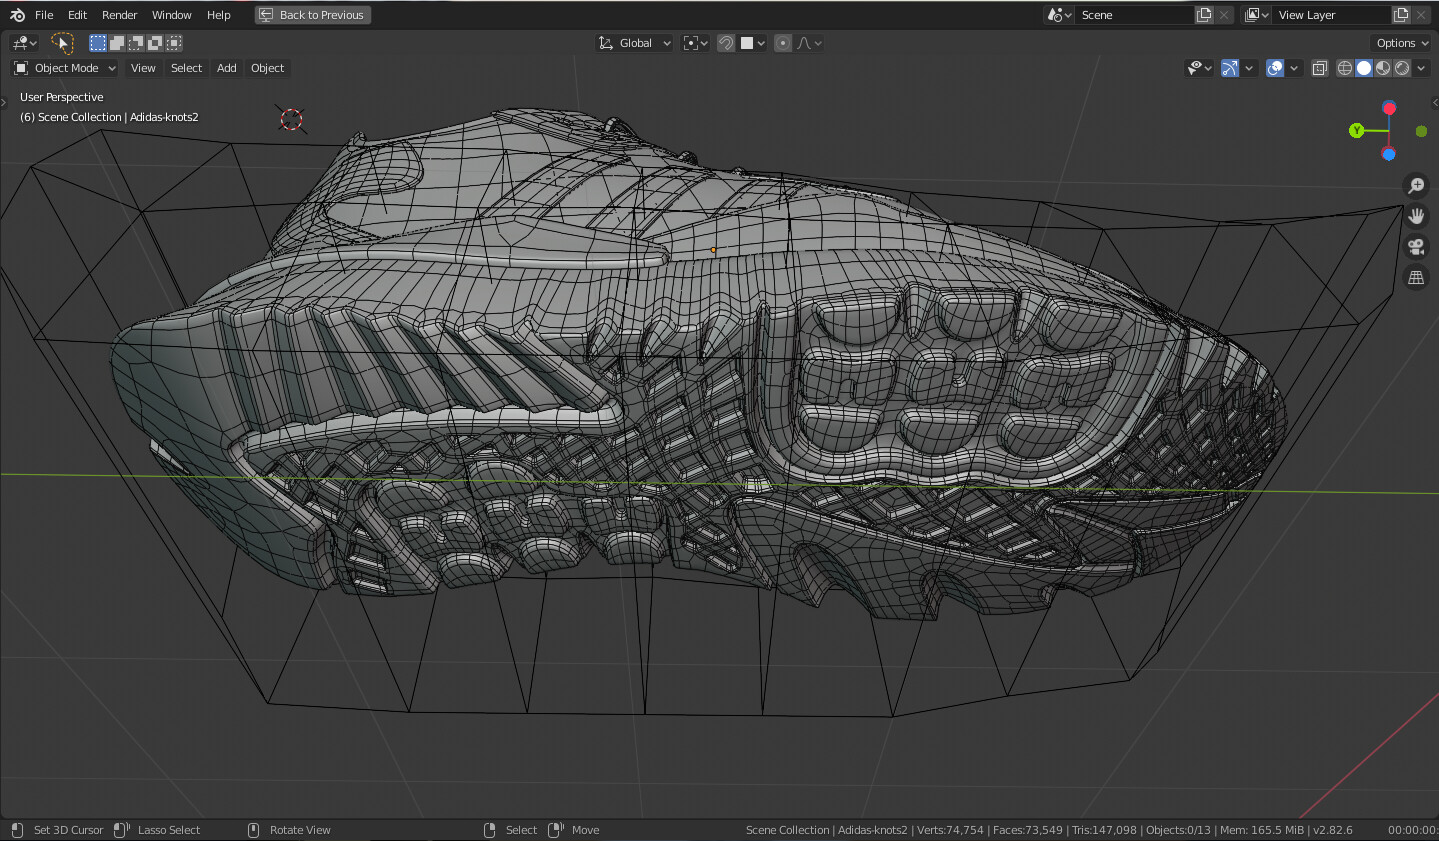Screen dimensions: 1439x841
Task: Open the pivot point dropdown
Action: [x=695, y=43]
